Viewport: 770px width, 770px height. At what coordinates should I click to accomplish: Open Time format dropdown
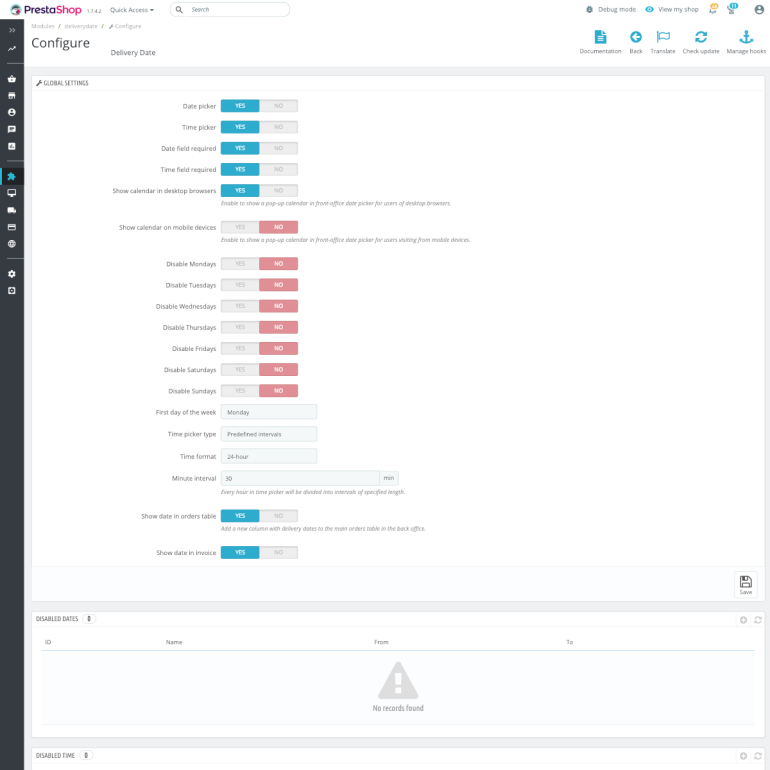pyautogui.click(x=269, y=456)
